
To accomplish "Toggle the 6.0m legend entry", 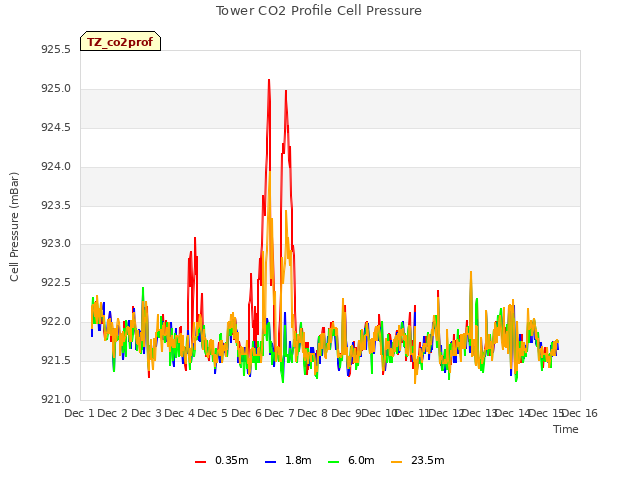I will pos(351,460).
